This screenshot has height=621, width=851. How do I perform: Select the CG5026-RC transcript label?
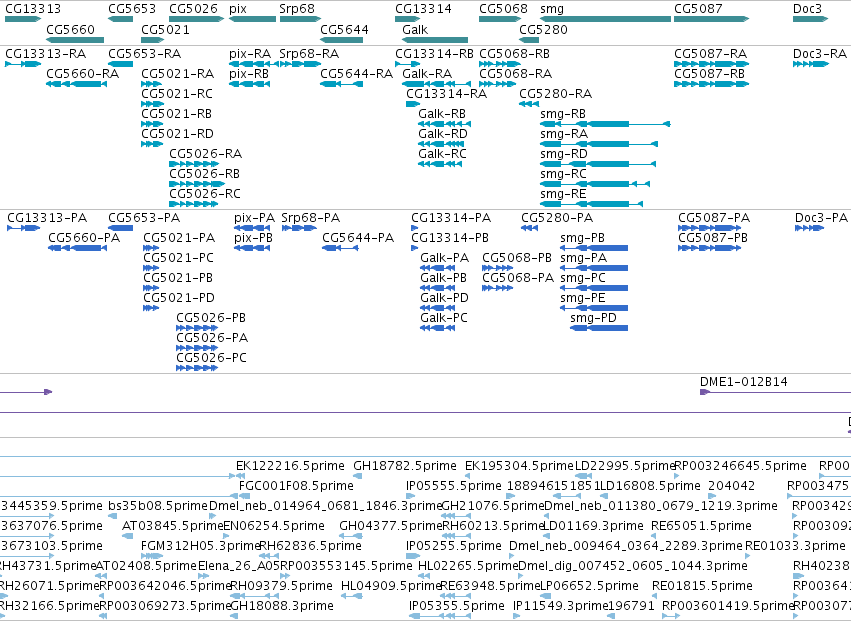tap(205, 194)
